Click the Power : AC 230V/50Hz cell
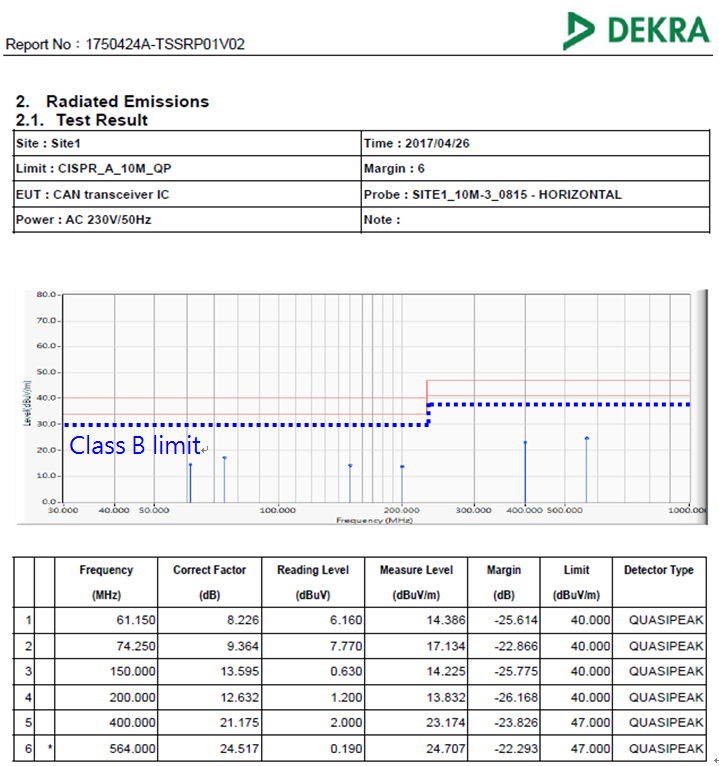This screenshot has width=719, height=766. click(x=187, y=220)
